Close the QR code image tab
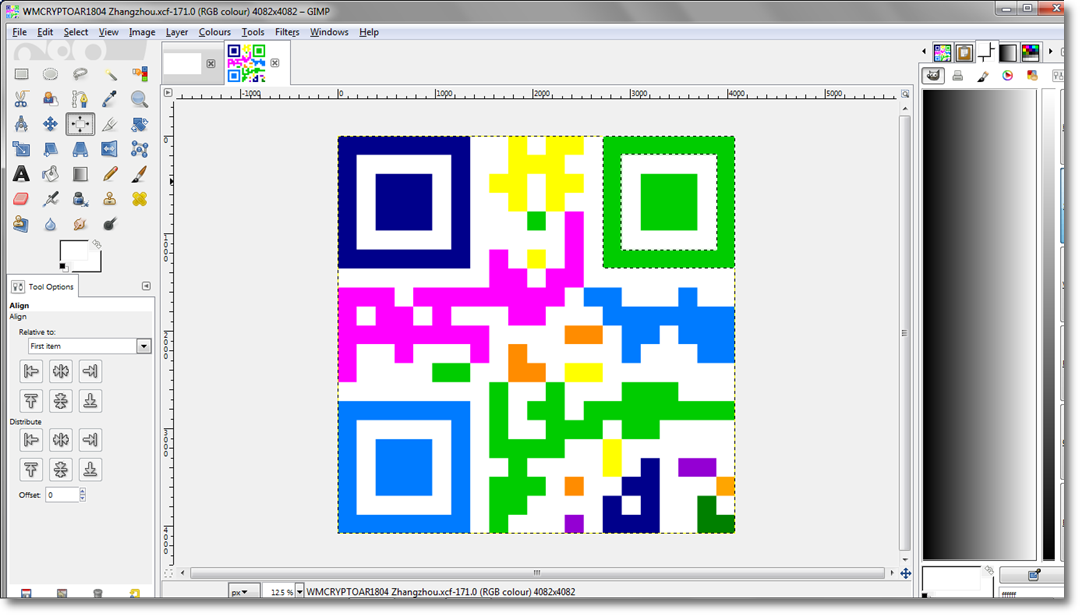Image resolution: width=1080 pixels, height=615 pixels. click(x=275, y=63)
